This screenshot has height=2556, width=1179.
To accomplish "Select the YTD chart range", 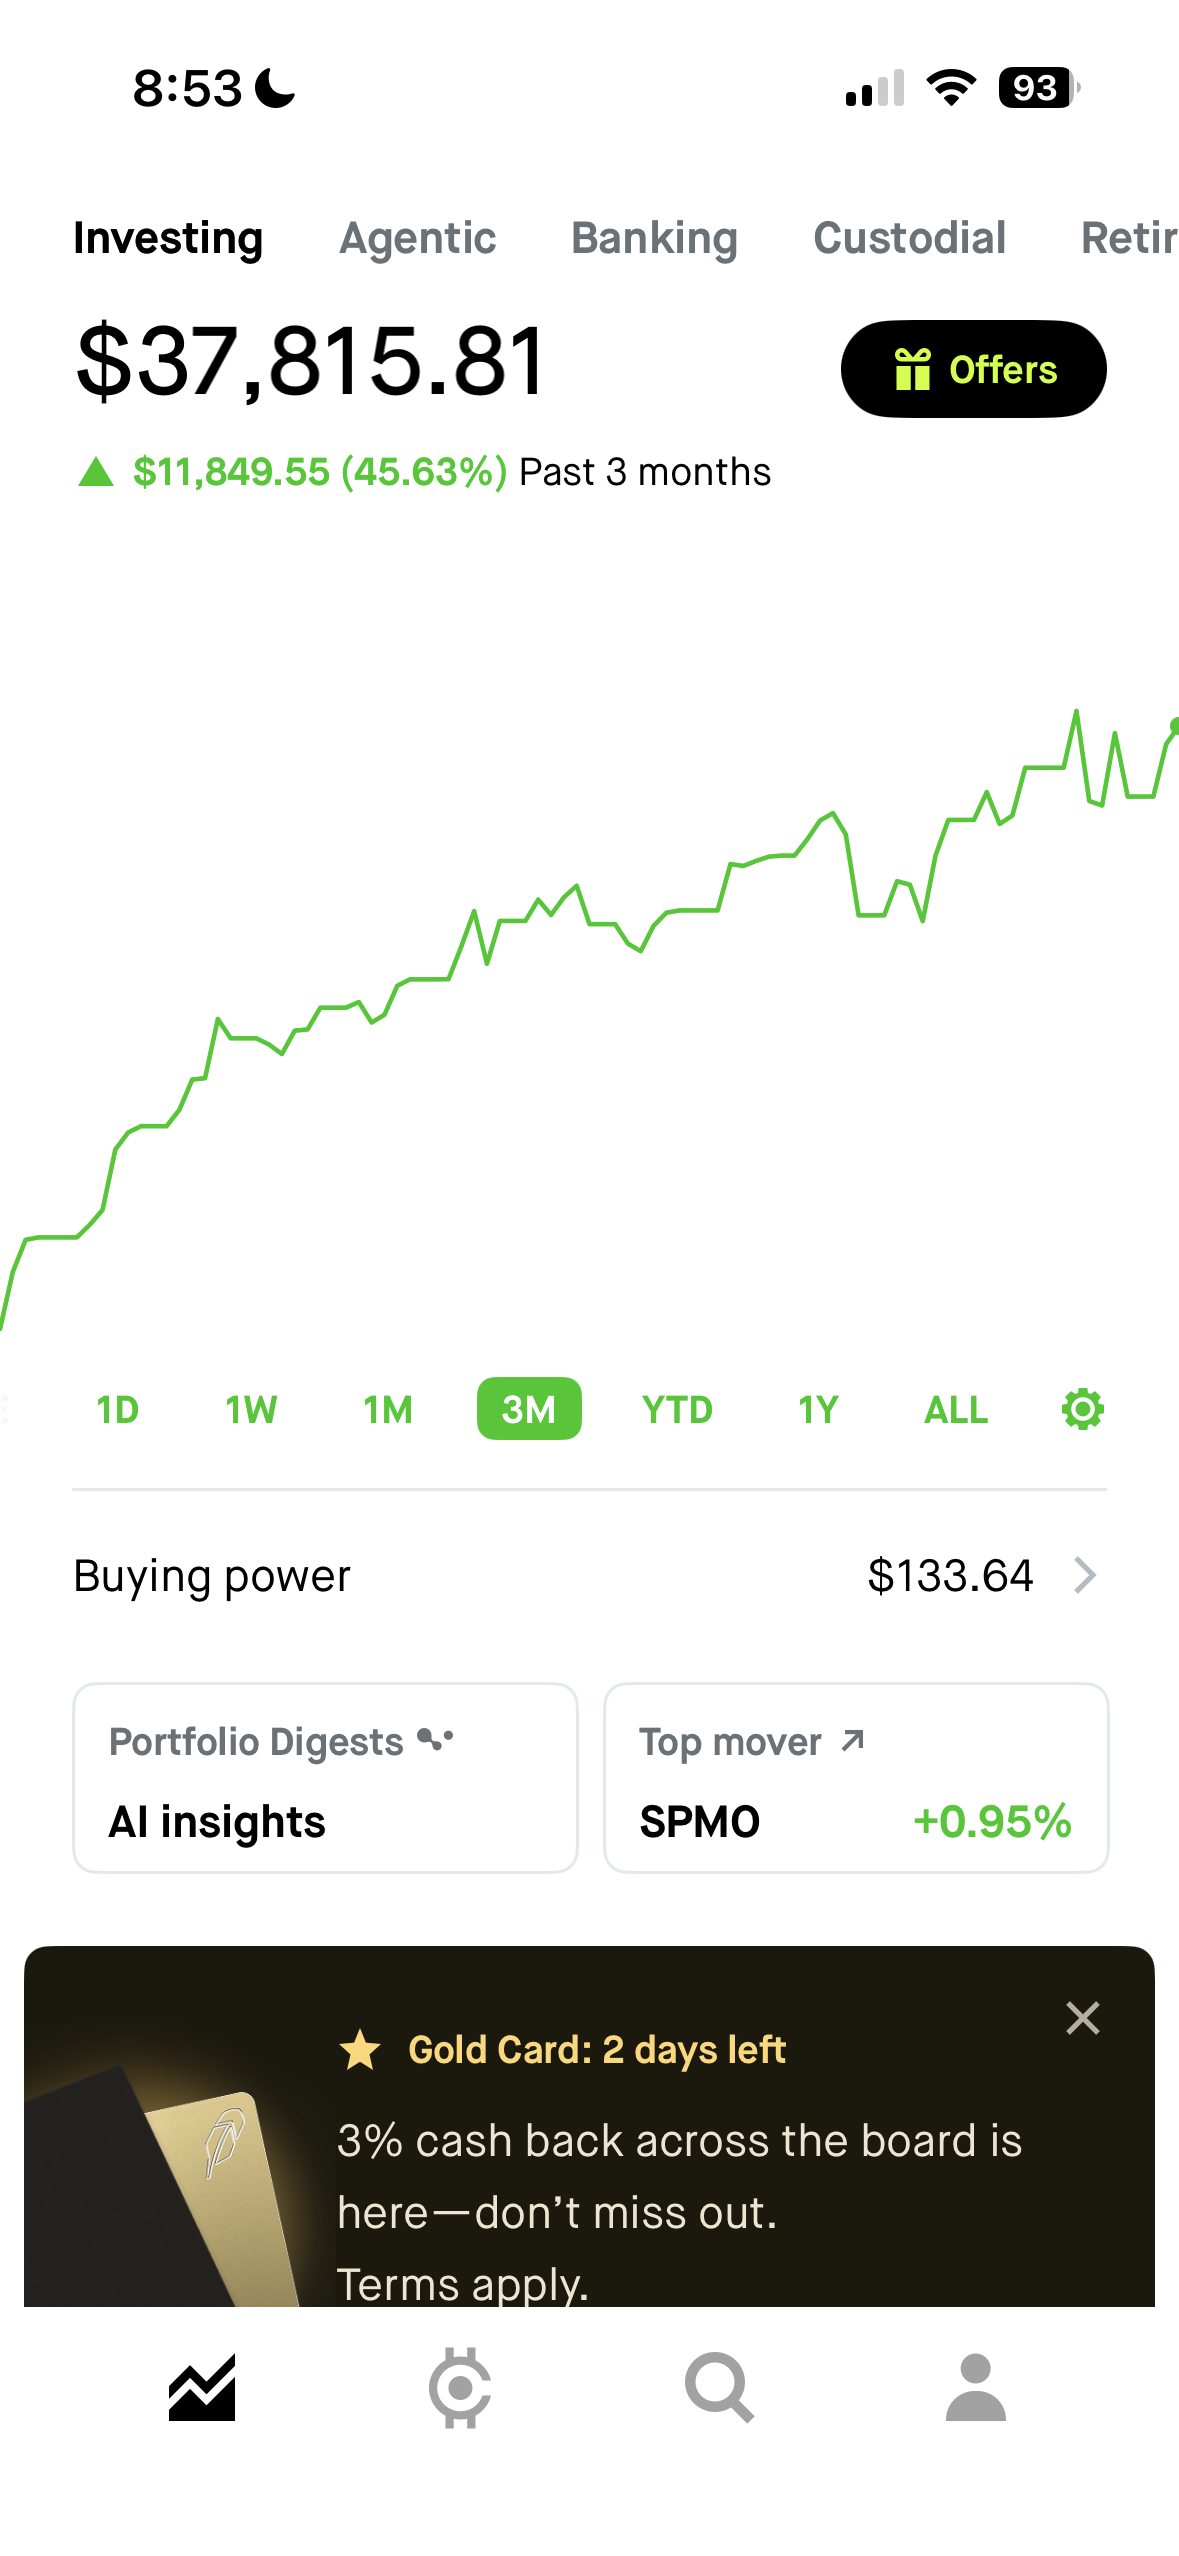I will pyautogui.click(x=677, y=1409).
